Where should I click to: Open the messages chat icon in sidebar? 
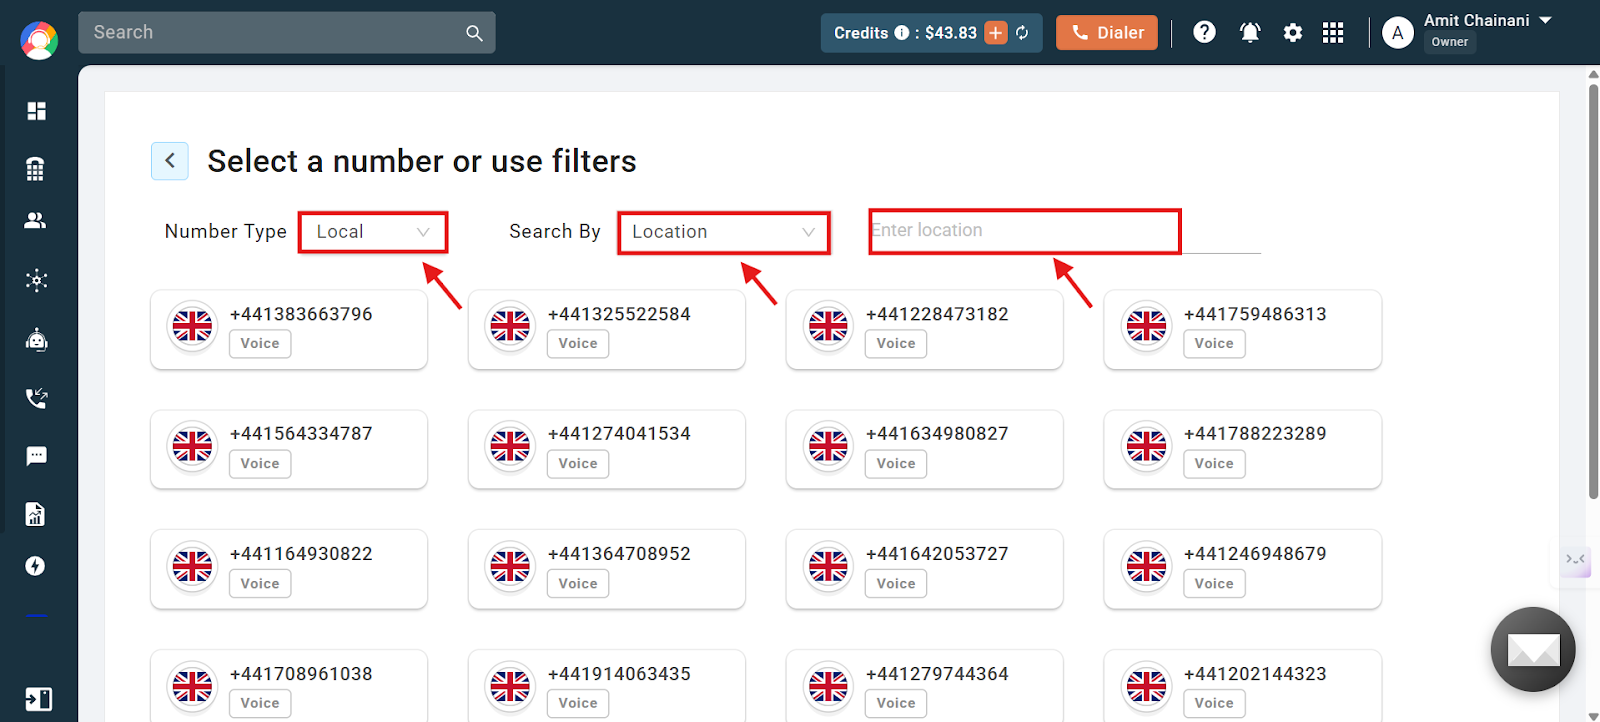pyautogui.click(x=37, y=456)
